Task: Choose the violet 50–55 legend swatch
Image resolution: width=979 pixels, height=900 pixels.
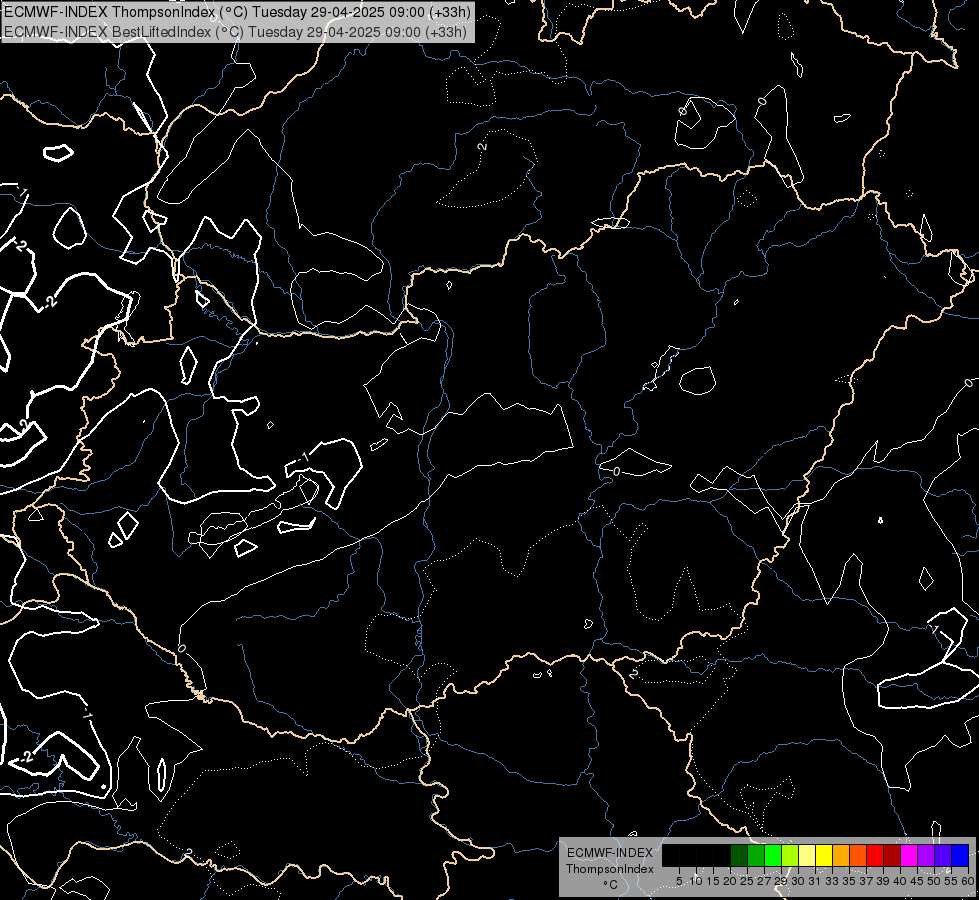Action: pos(943,855)
